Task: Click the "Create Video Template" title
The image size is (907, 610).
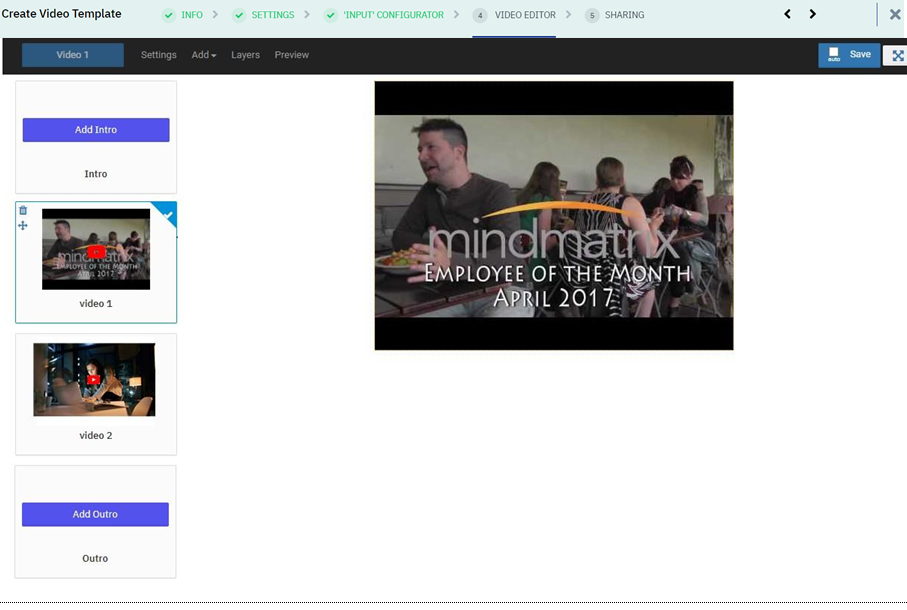Action: click(61, 14)
